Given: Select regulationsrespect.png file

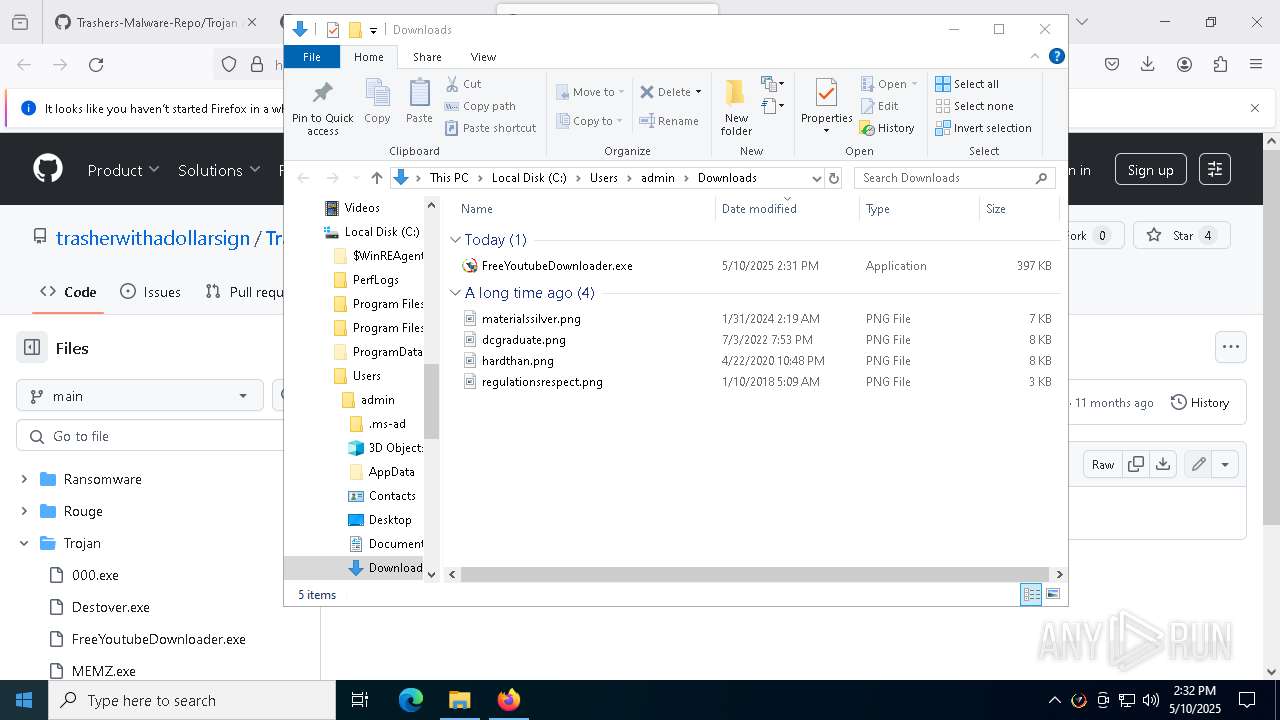Looking at the screenshot, I should click(x=541, y=382).
